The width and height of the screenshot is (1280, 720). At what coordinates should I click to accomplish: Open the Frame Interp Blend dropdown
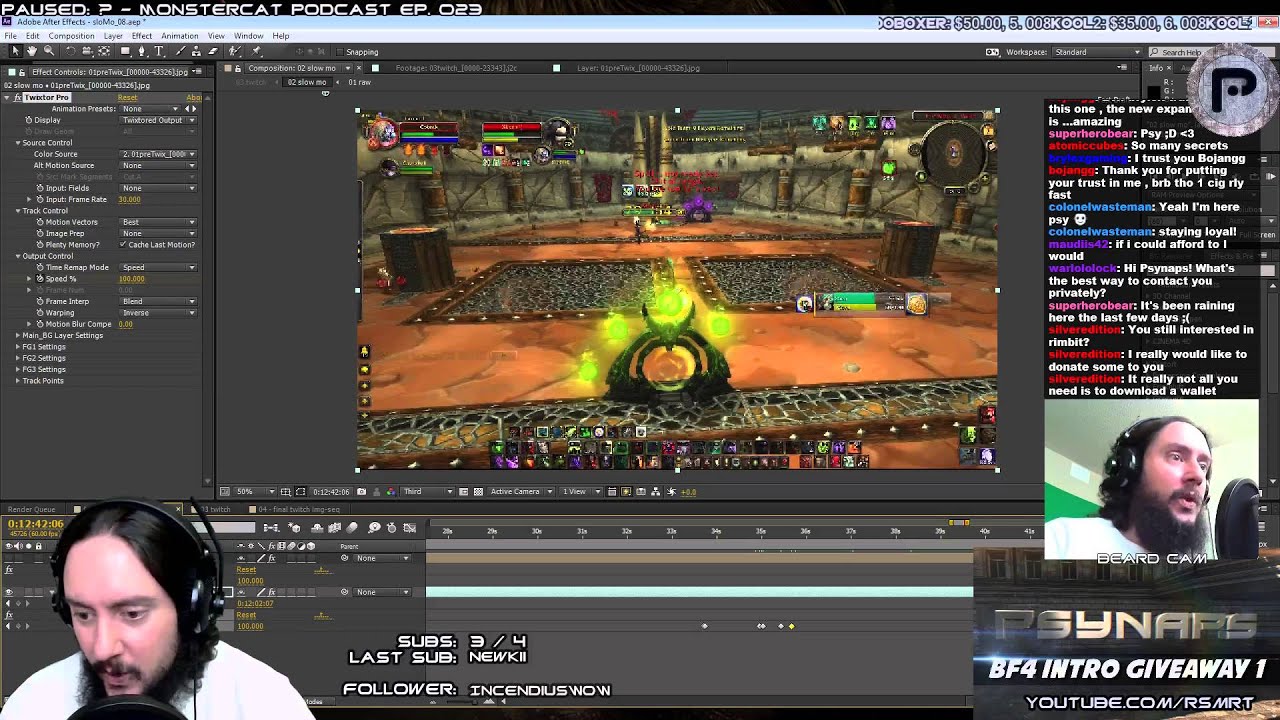[158, 301]
